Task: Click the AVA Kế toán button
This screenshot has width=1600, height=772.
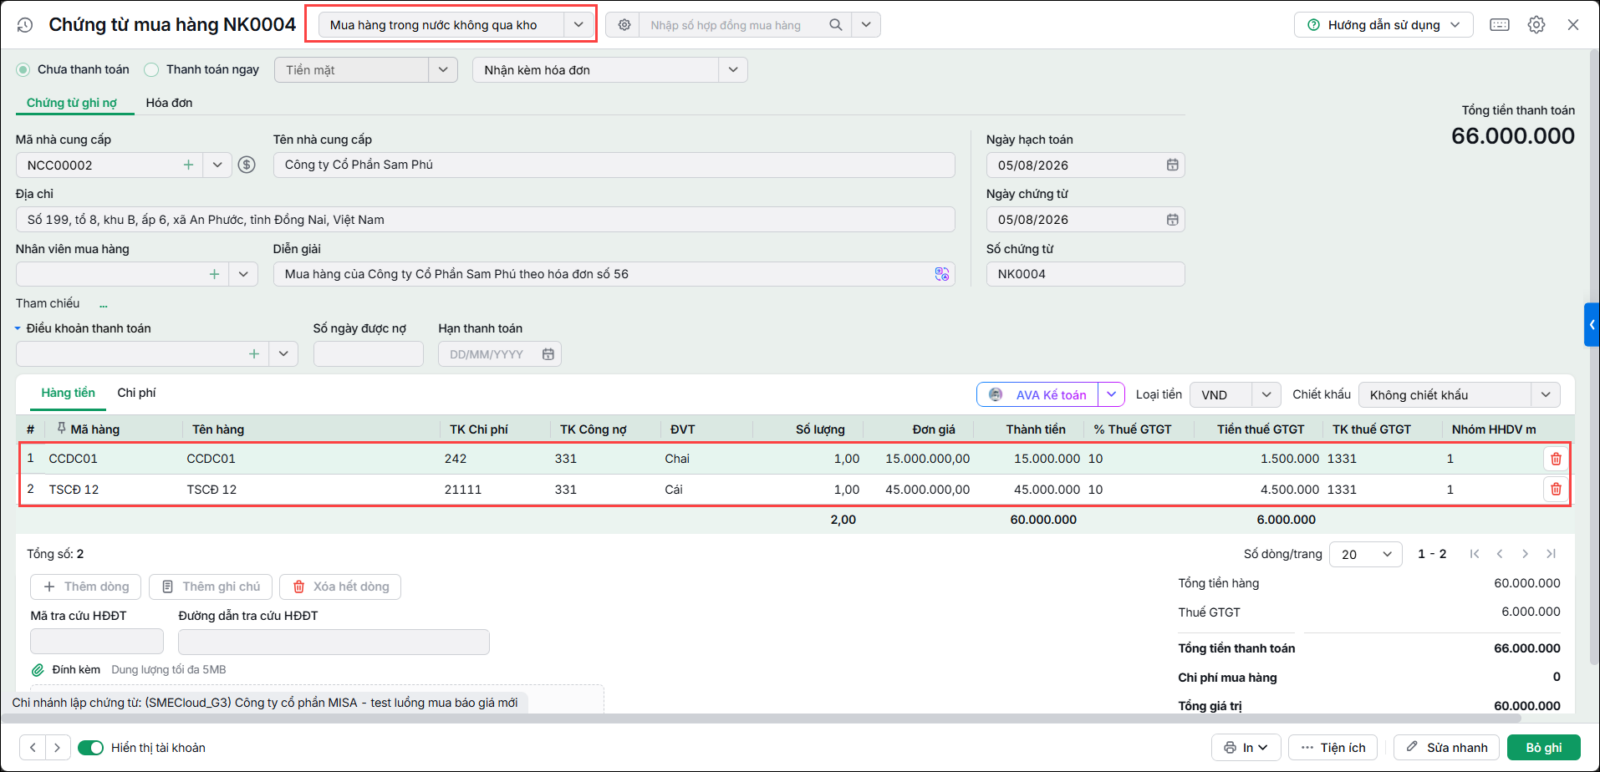Action: coord(1038,395)
